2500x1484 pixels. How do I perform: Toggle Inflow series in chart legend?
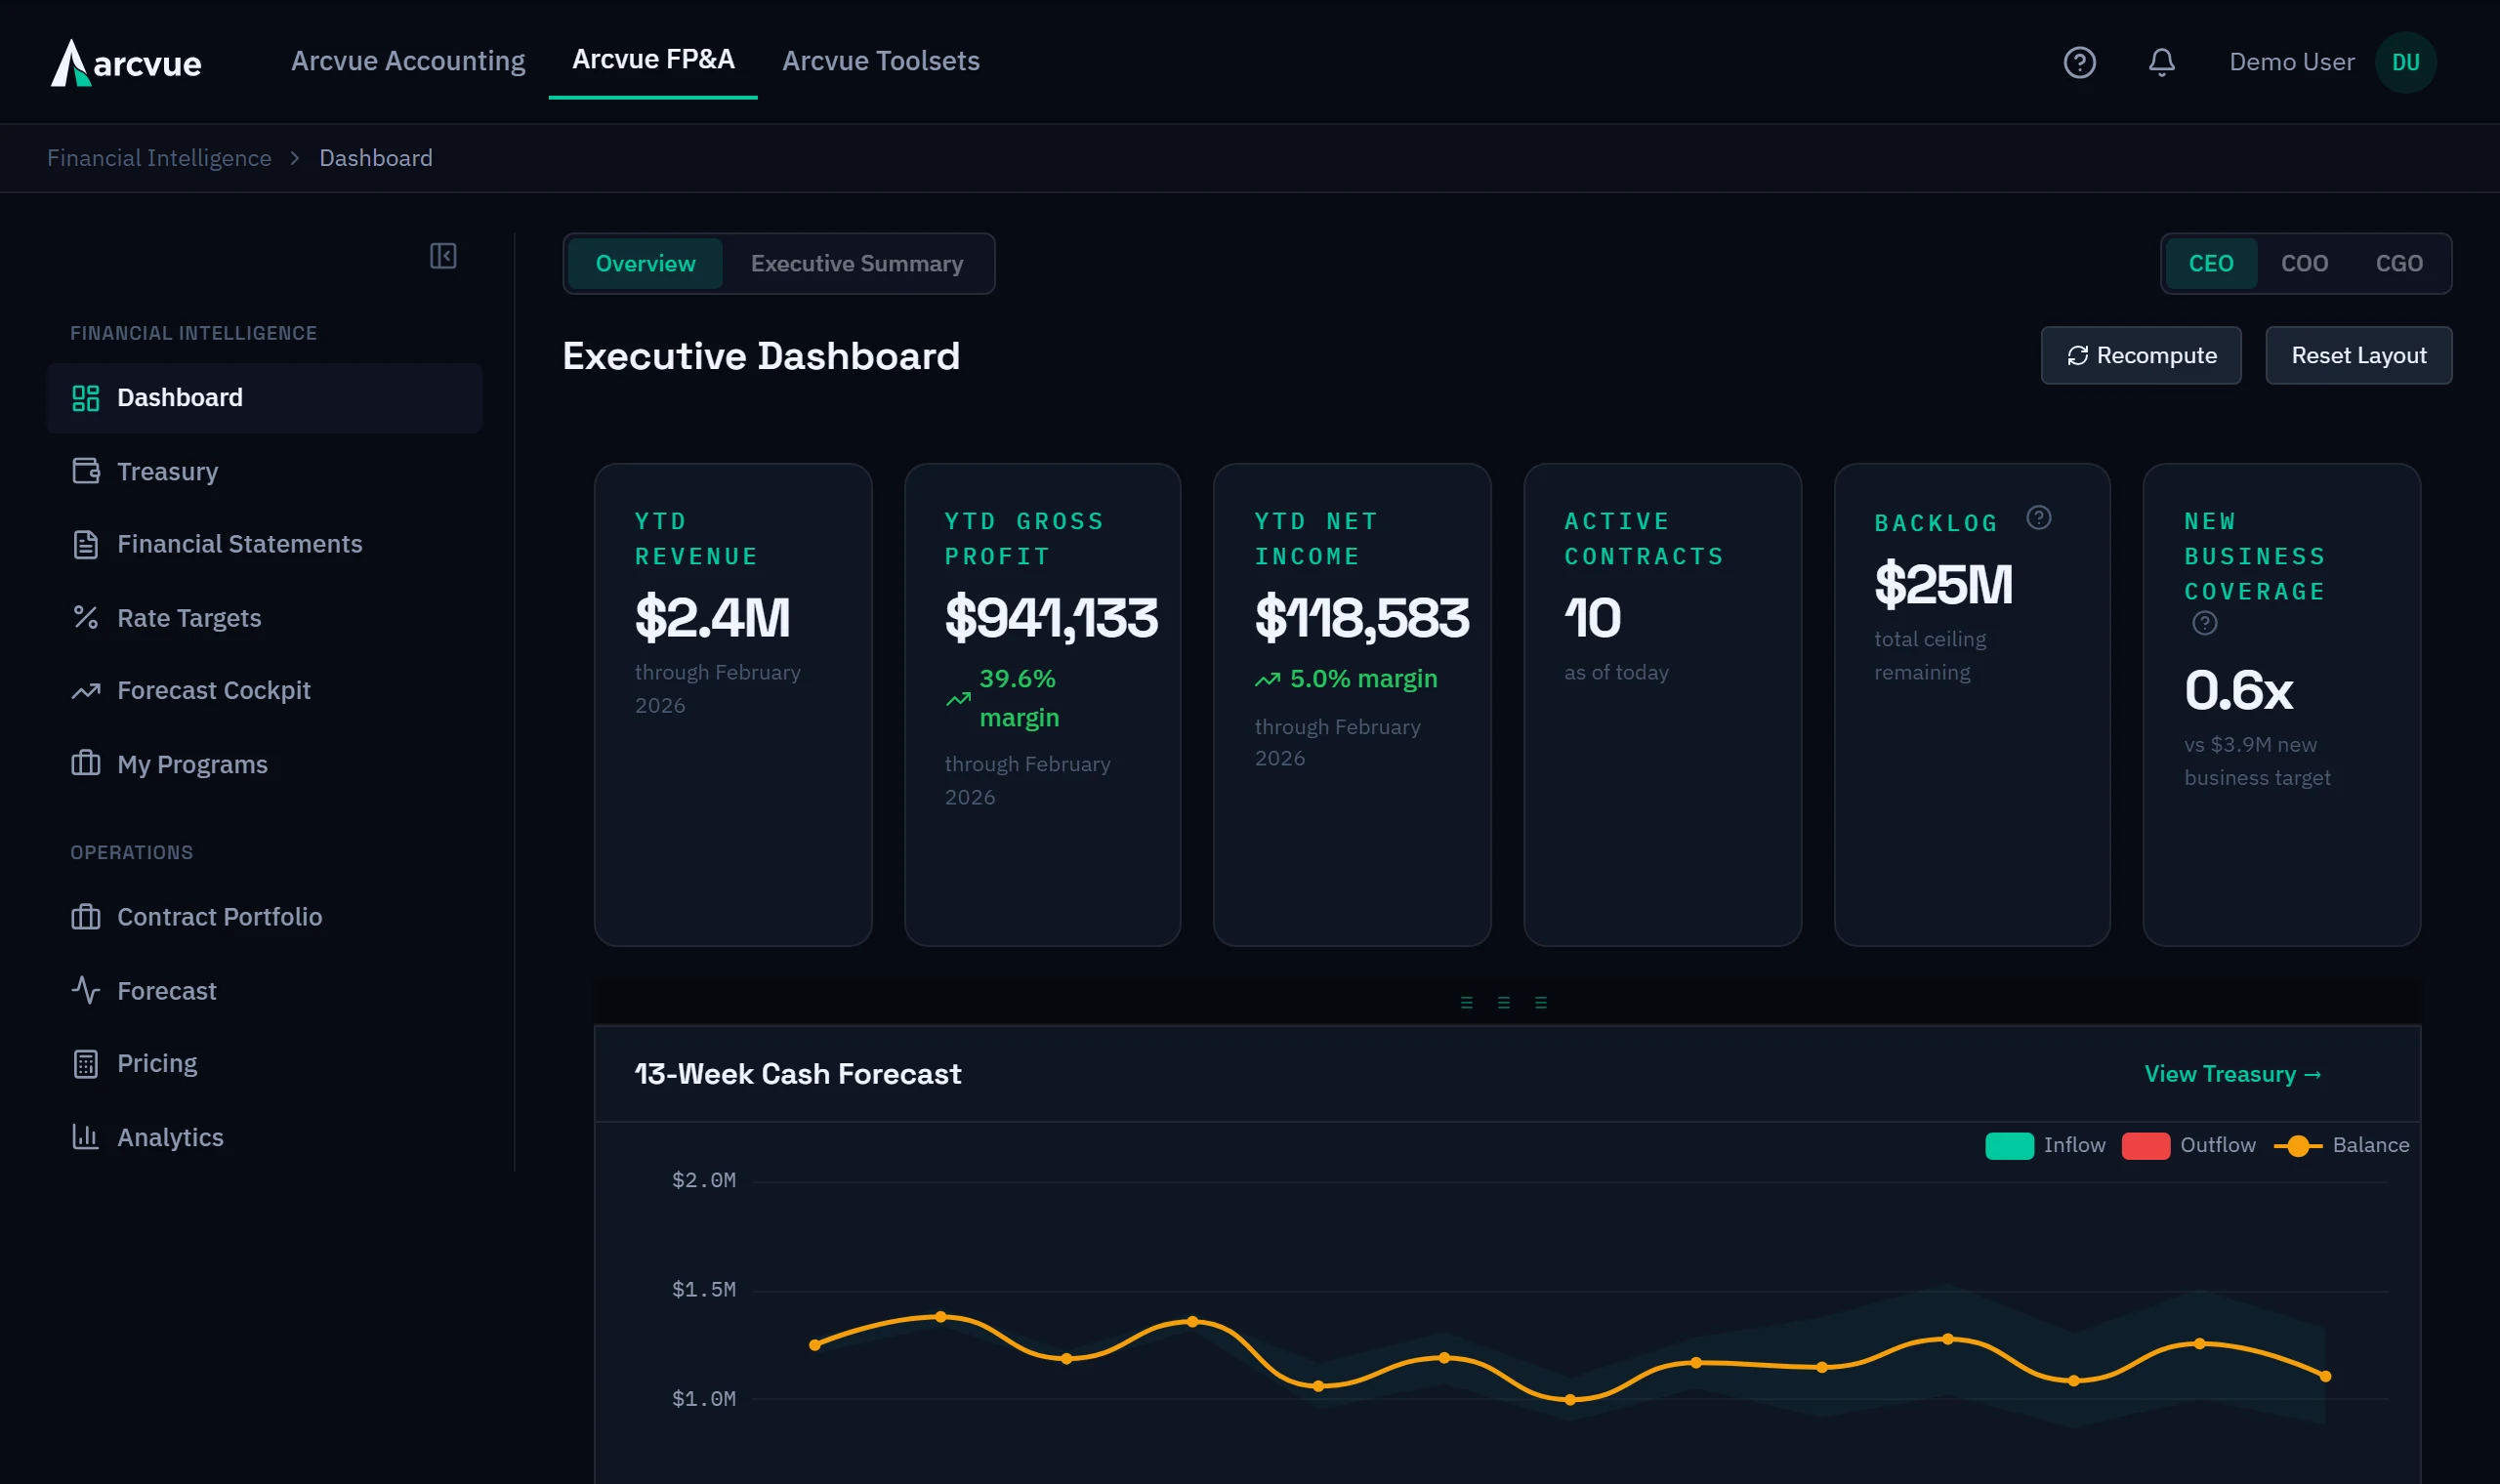pyautogui.click(x=2044, y=1146)
